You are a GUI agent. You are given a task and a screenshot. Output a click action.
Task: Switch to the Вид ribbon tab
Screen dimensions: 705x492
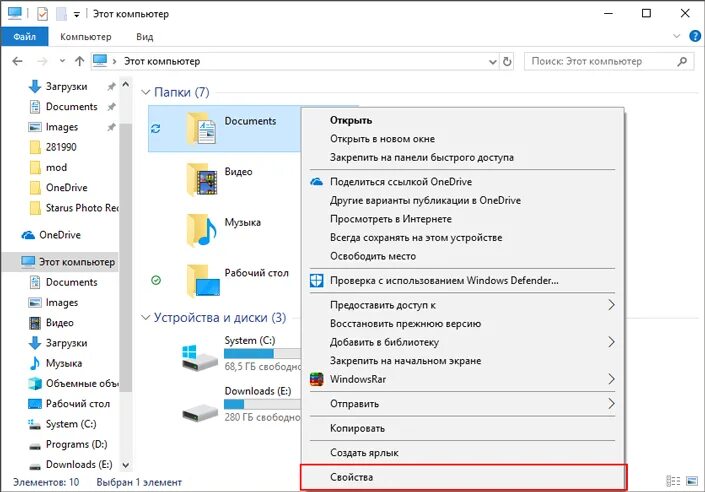pos(145,37)
